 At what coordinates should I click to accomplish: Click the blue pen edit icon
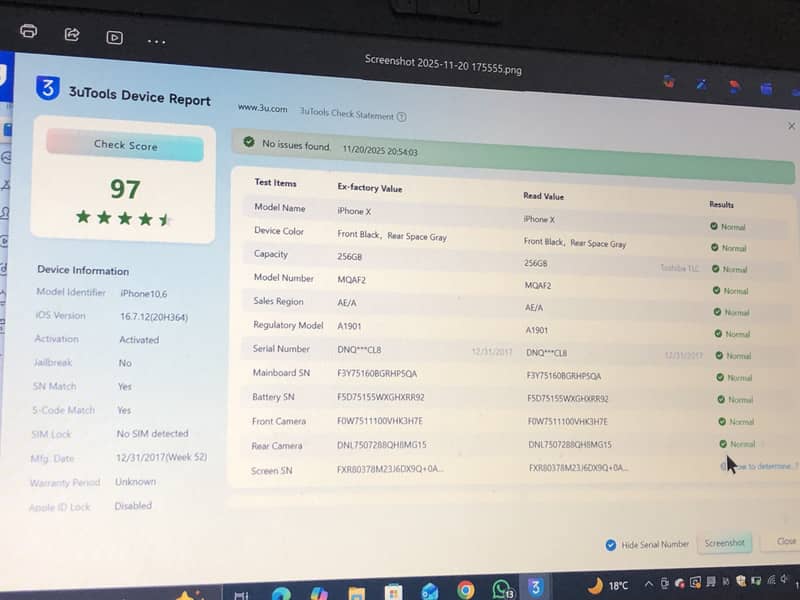[702, 84]
